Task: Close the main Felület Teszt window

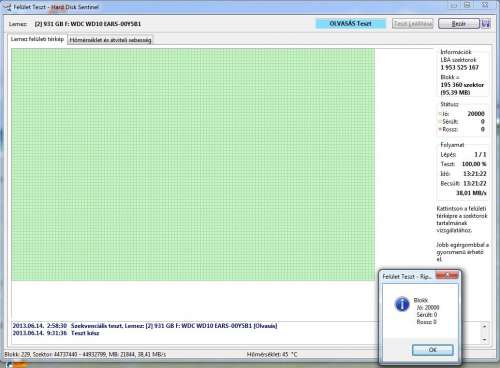Action: [x=485, y=5]
